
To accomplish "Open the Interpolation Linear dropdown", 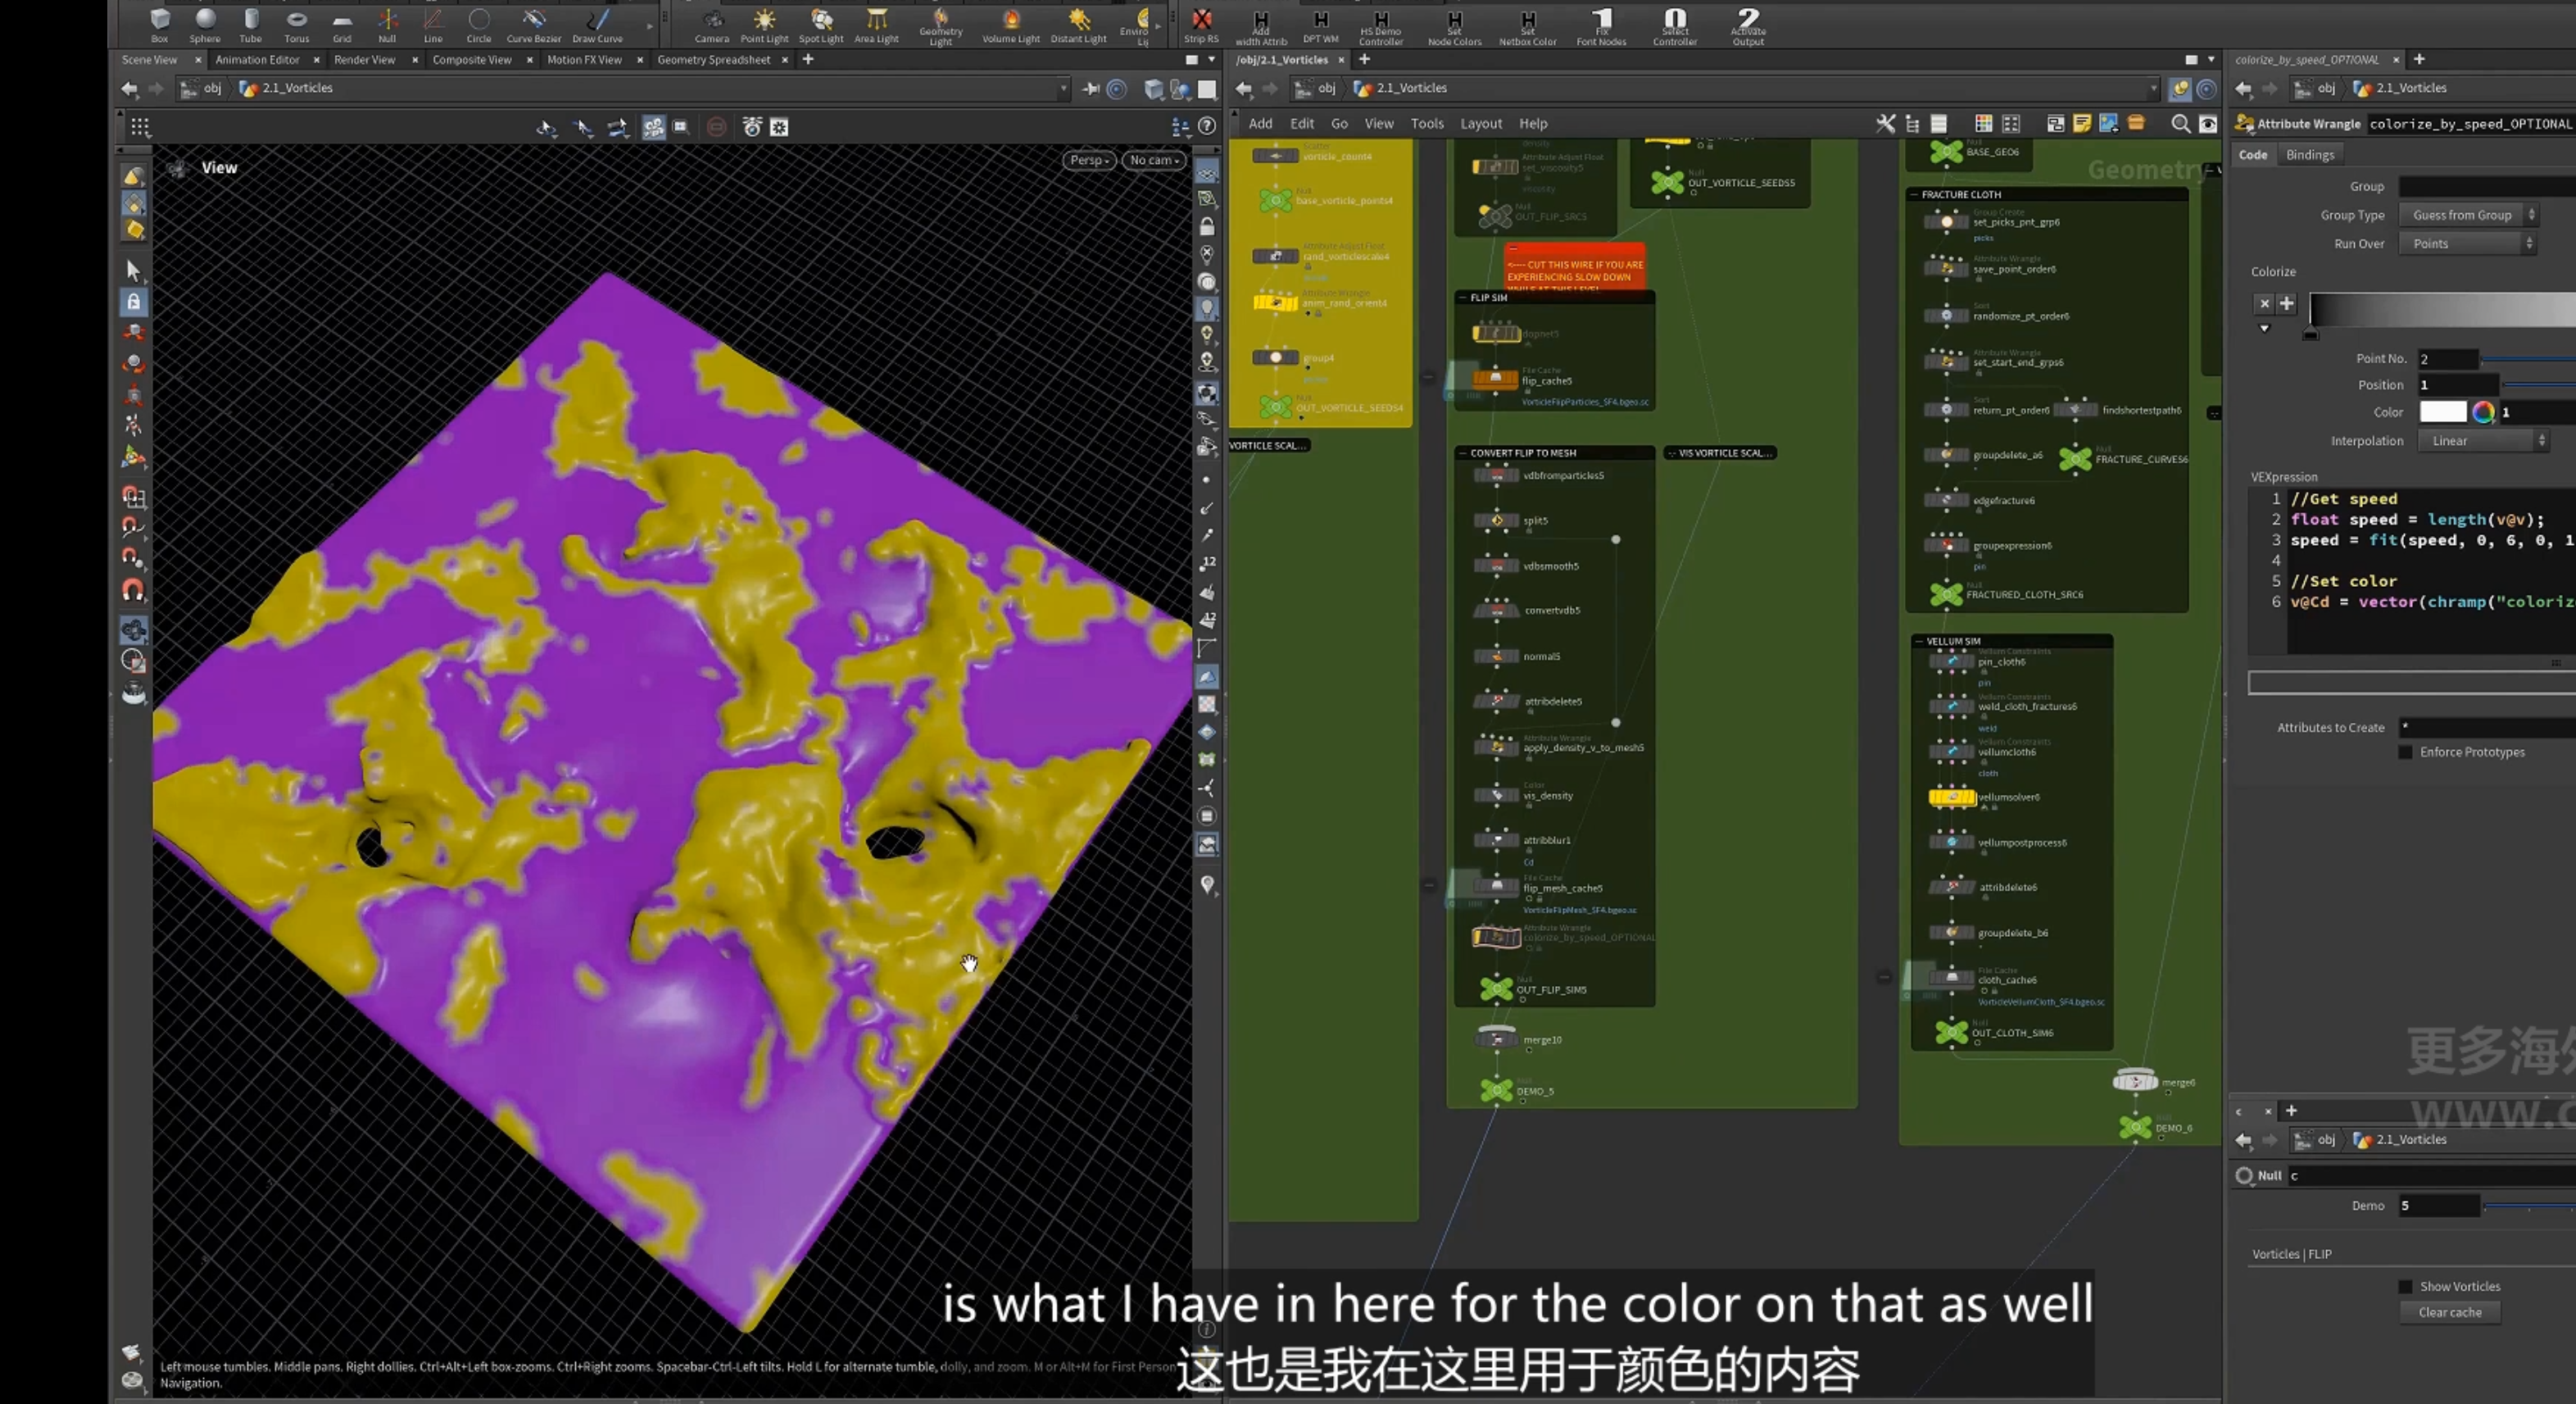I will (x=2483, y=441).
